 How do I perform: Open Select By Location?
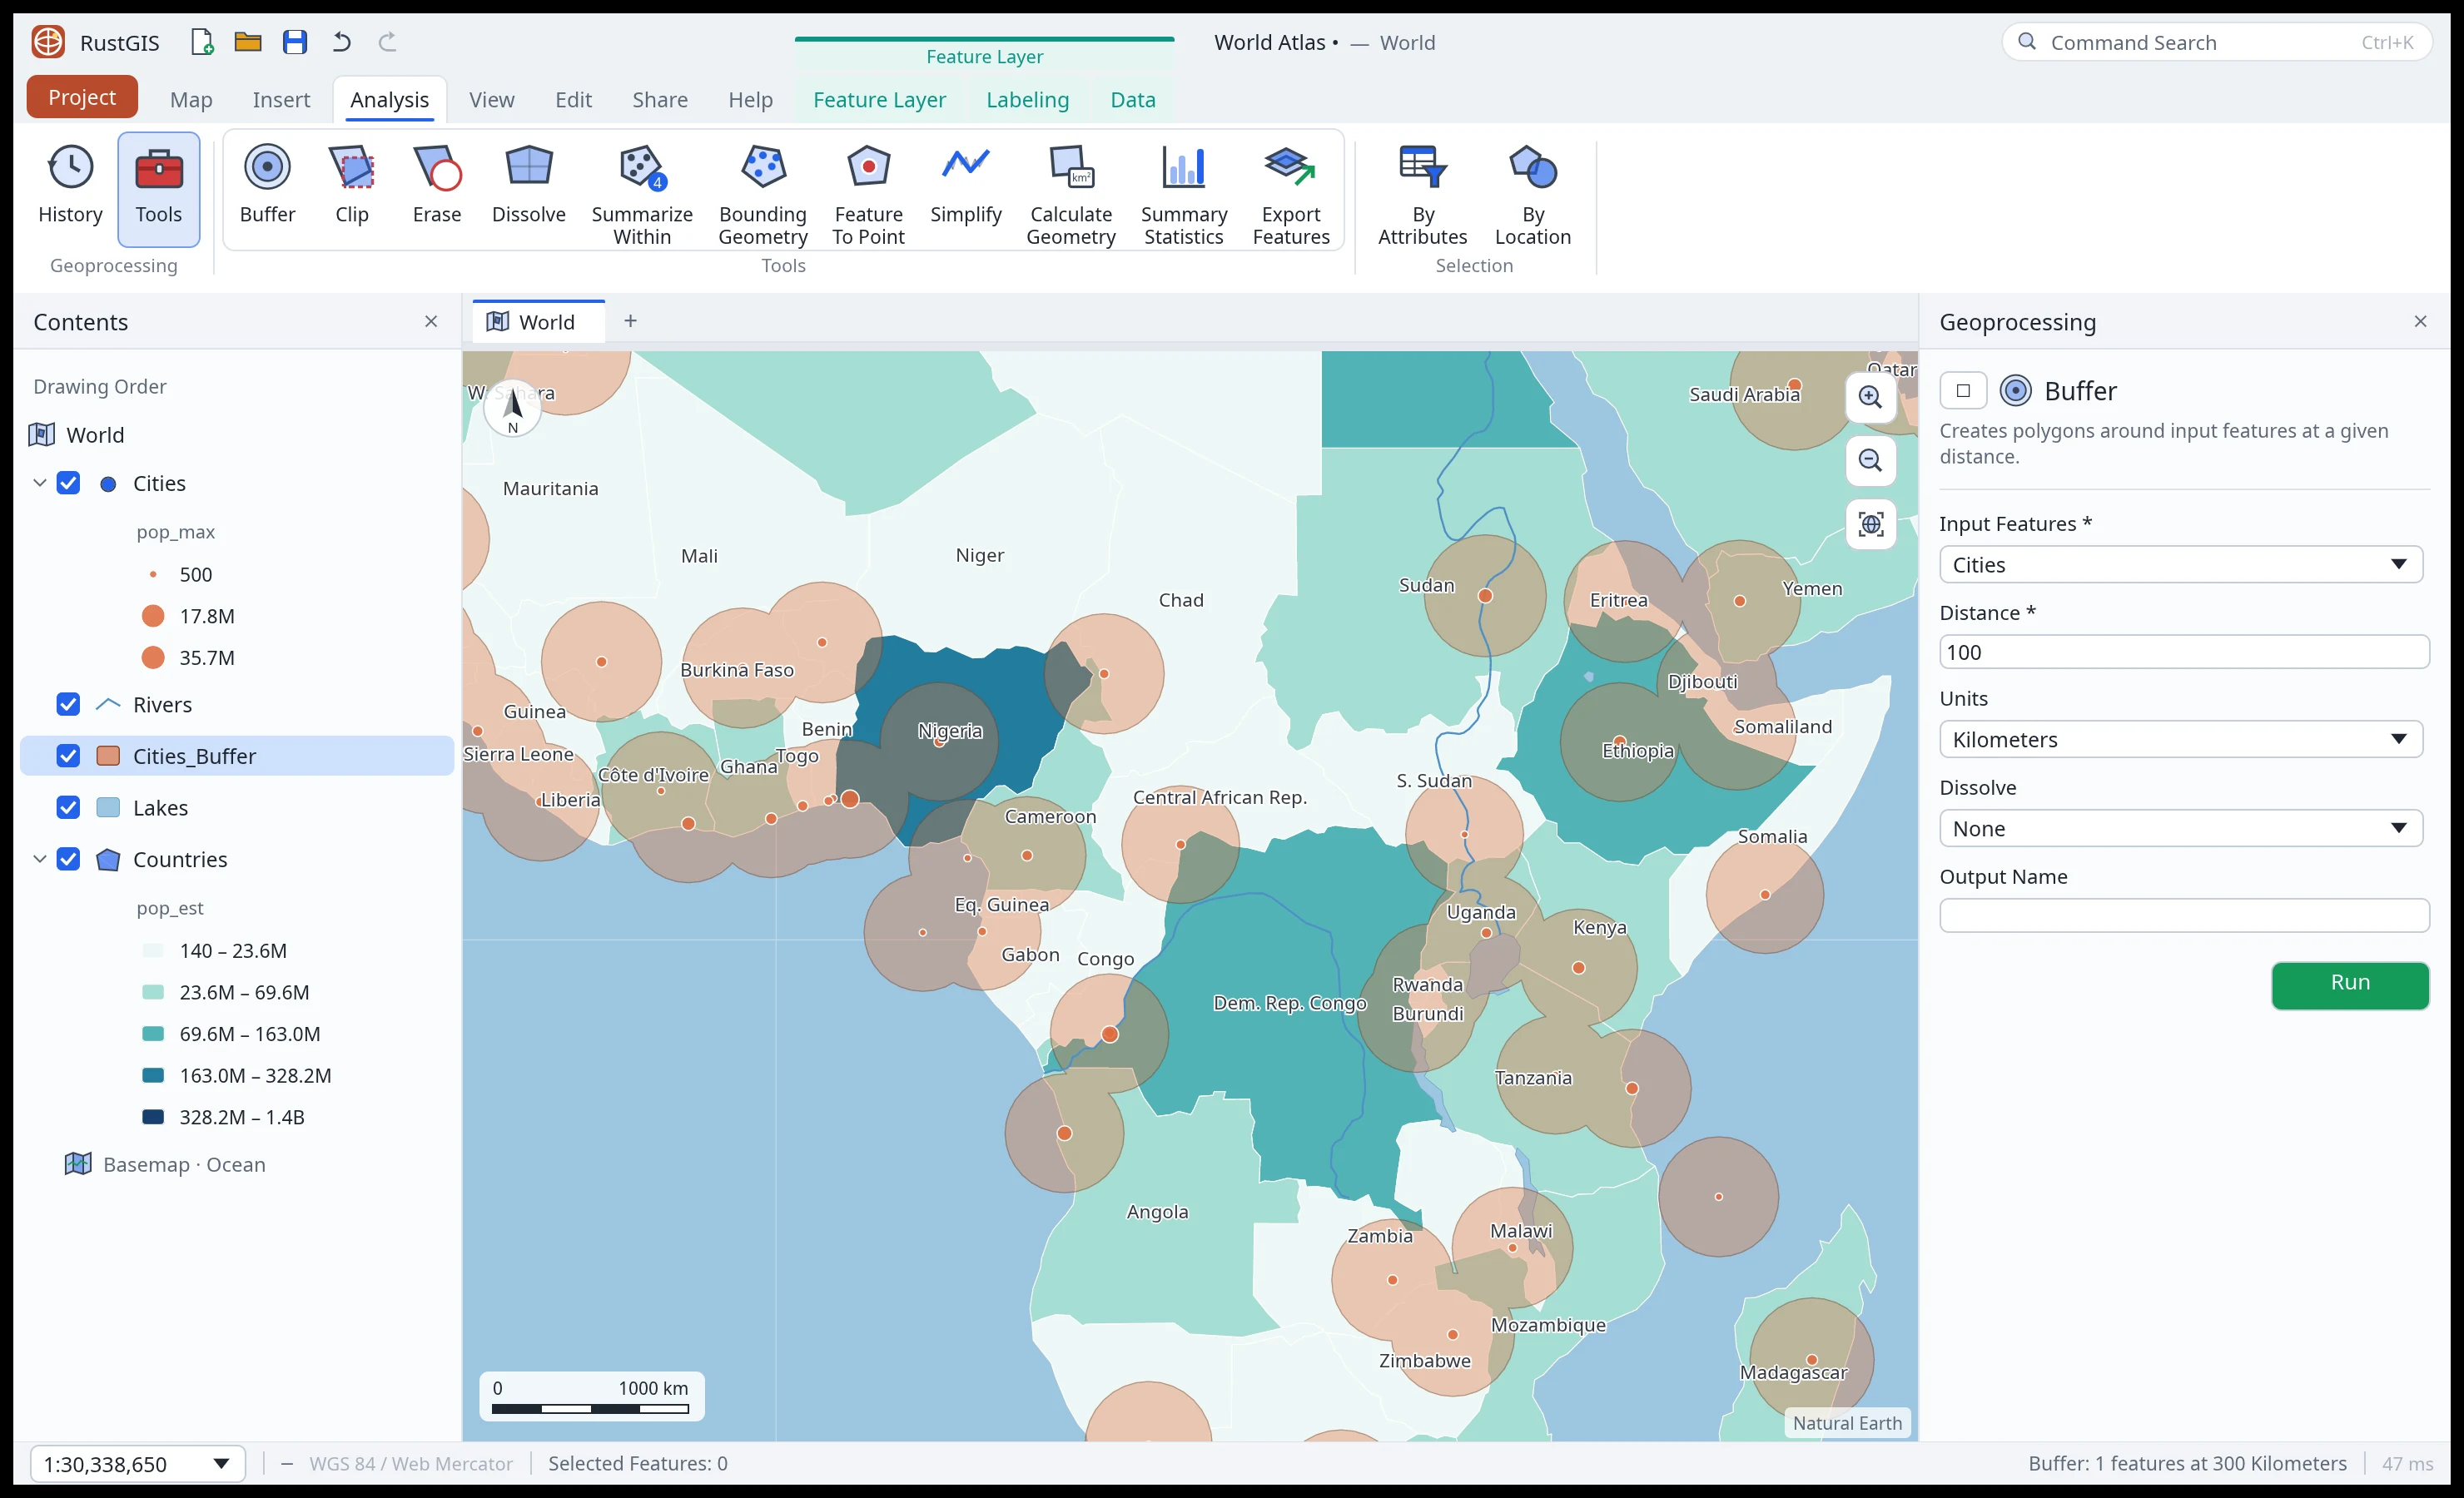[1532, 193]
